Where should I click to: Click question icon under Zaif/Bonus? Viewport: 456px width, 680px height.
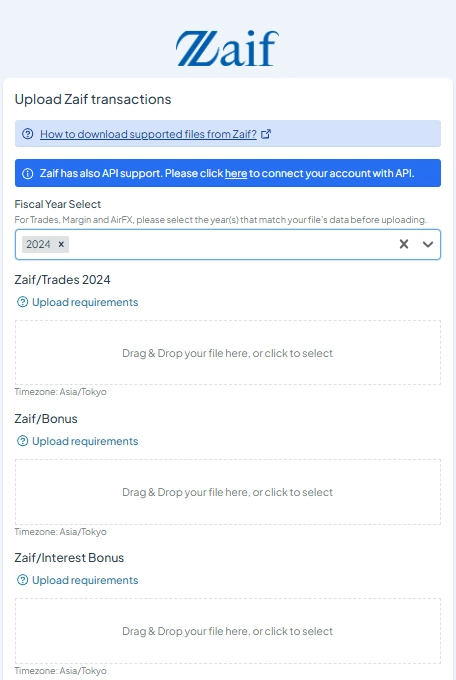point(22,441)
